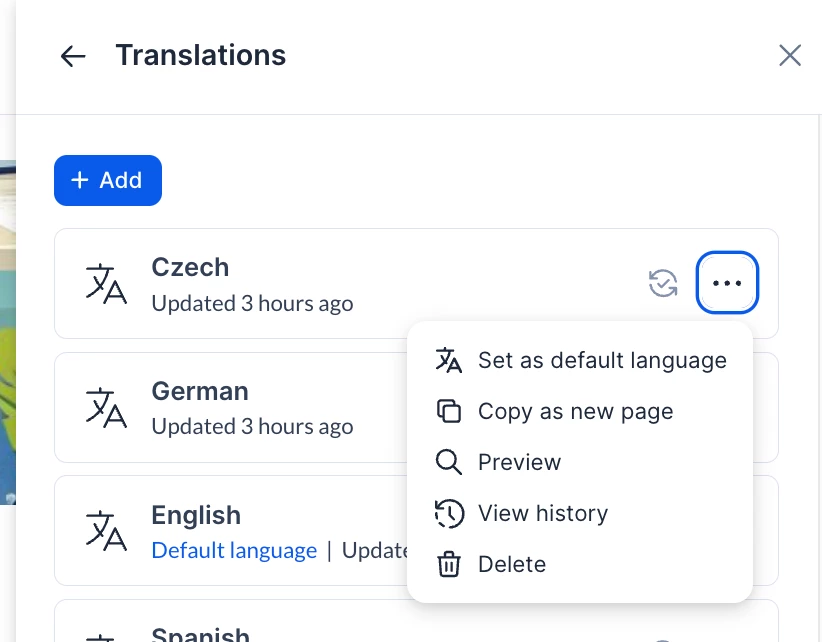Close the Translations panel

tap(789, 56)
